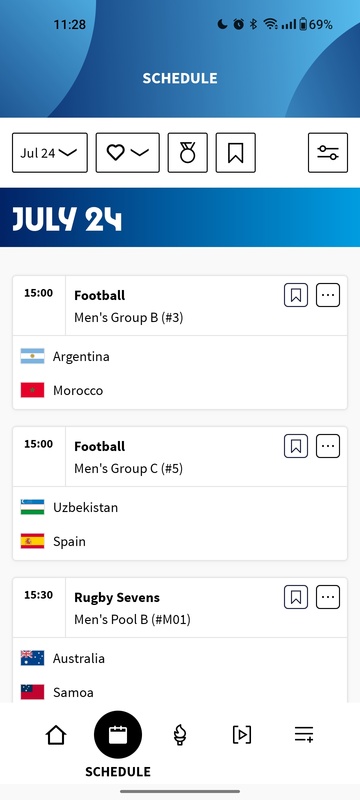The image size is (360, 800).
Task: Tap the Spain team row
Action: (x=180, y=541)
